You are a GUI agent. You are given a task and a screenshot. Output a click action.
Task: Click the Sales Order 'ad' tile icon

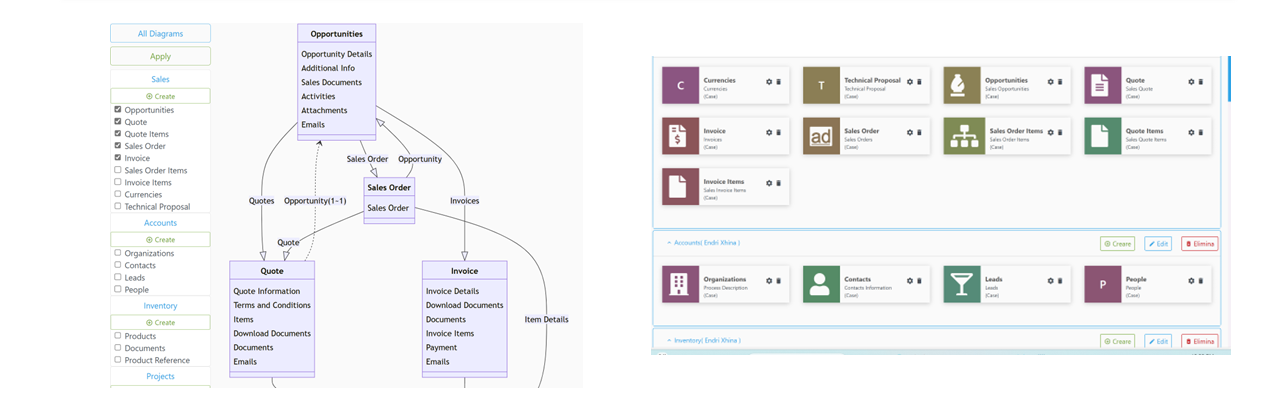[821, 136]
